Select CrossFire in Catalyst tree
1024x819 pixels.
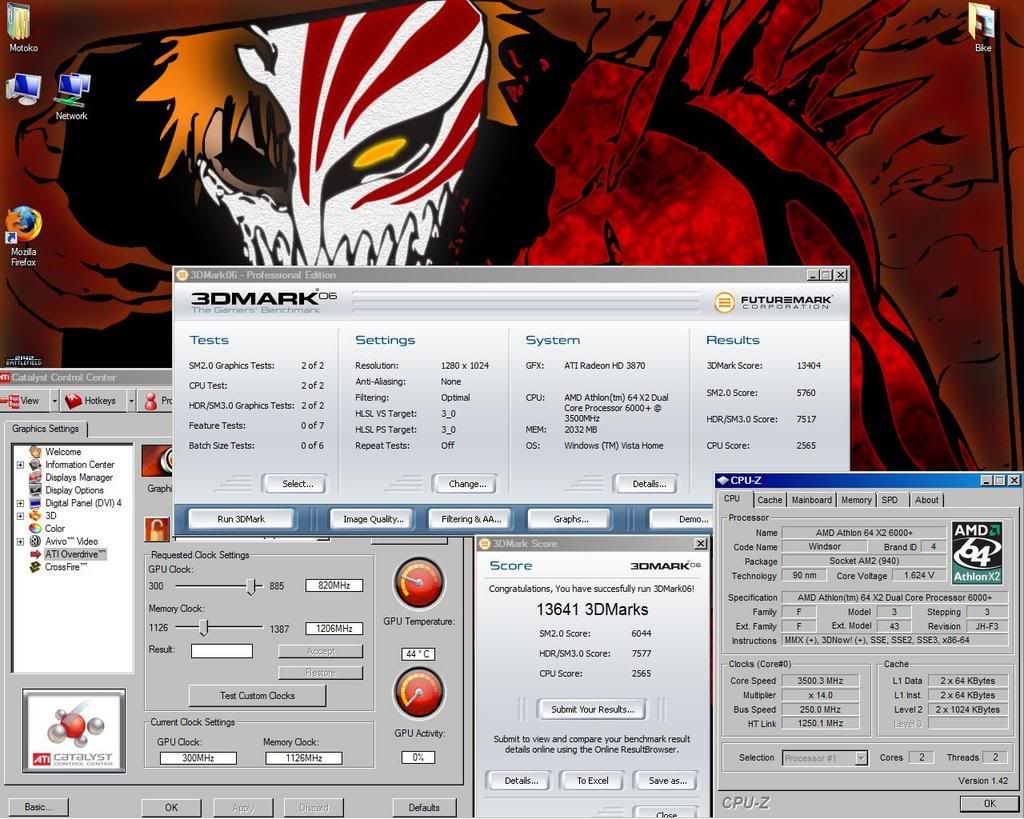[65, 567]
